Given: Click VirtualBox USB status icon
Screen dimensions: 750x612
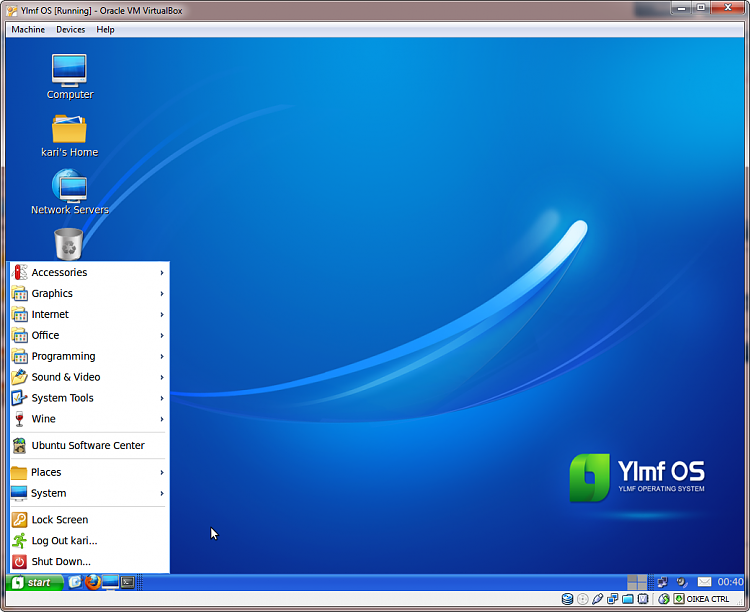Looking at the screenshot, I should tap(597, 599).
